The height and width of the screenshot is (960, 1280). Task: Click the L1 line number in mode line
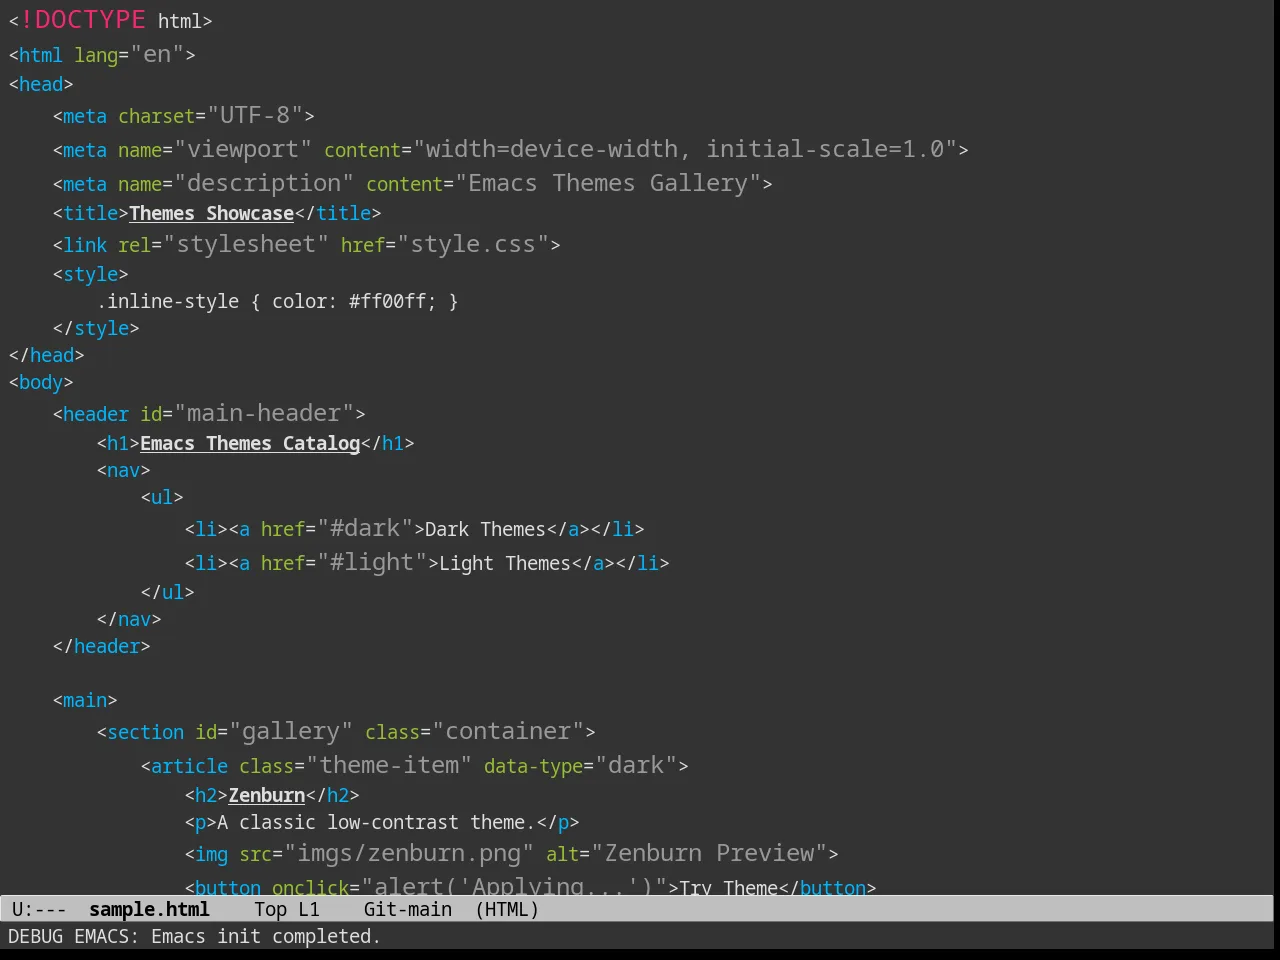(x=309, y=909)
